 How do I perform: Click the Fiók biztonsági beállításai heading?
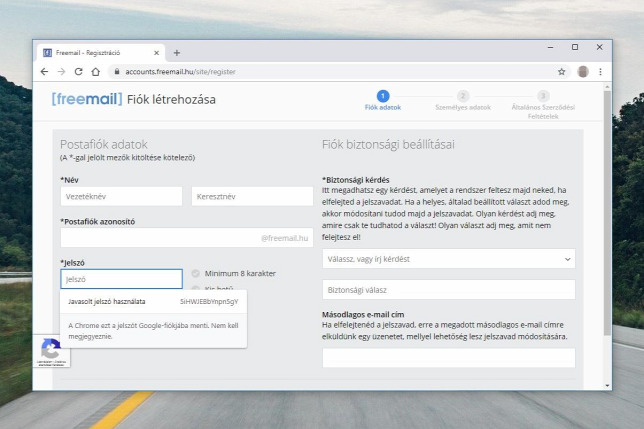388,145
